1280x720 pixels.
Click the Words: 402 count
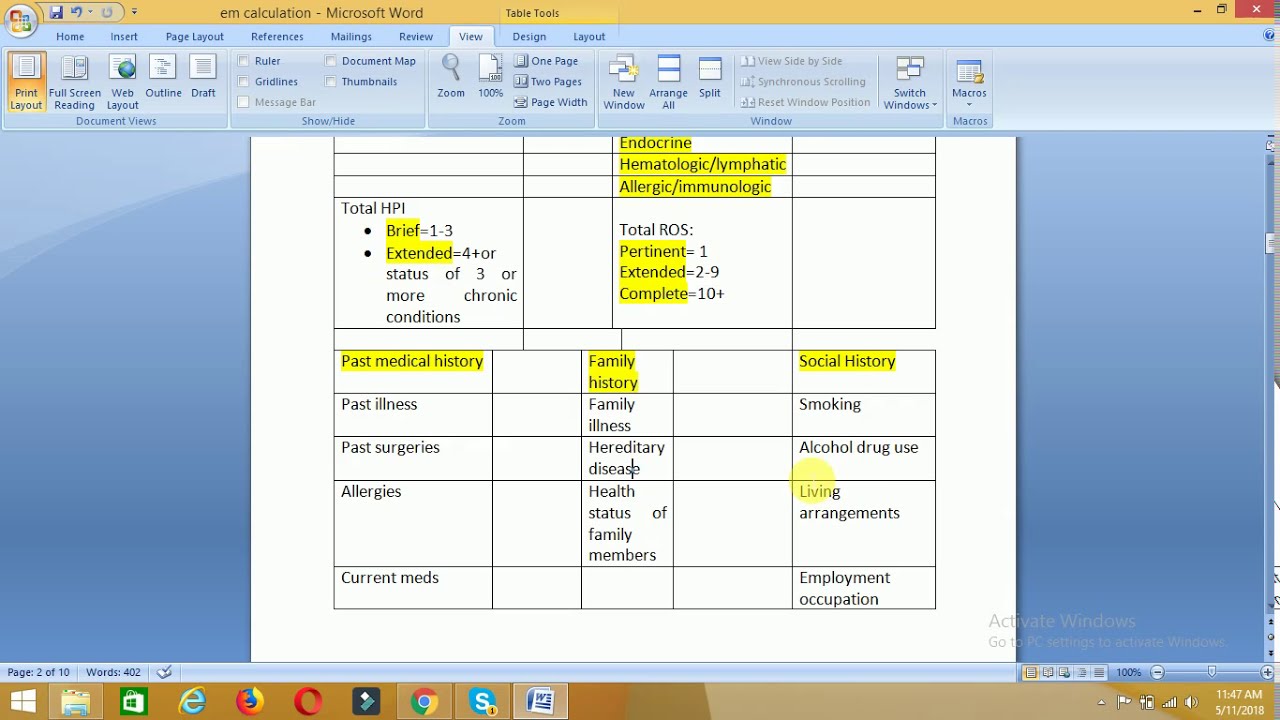(113, 672)
